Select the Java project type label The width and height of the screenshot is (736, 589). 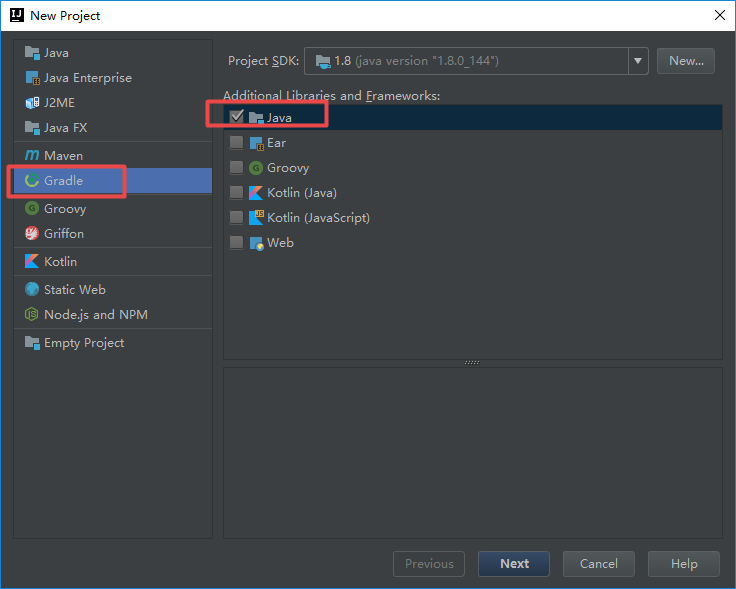[x=56, y=53]
